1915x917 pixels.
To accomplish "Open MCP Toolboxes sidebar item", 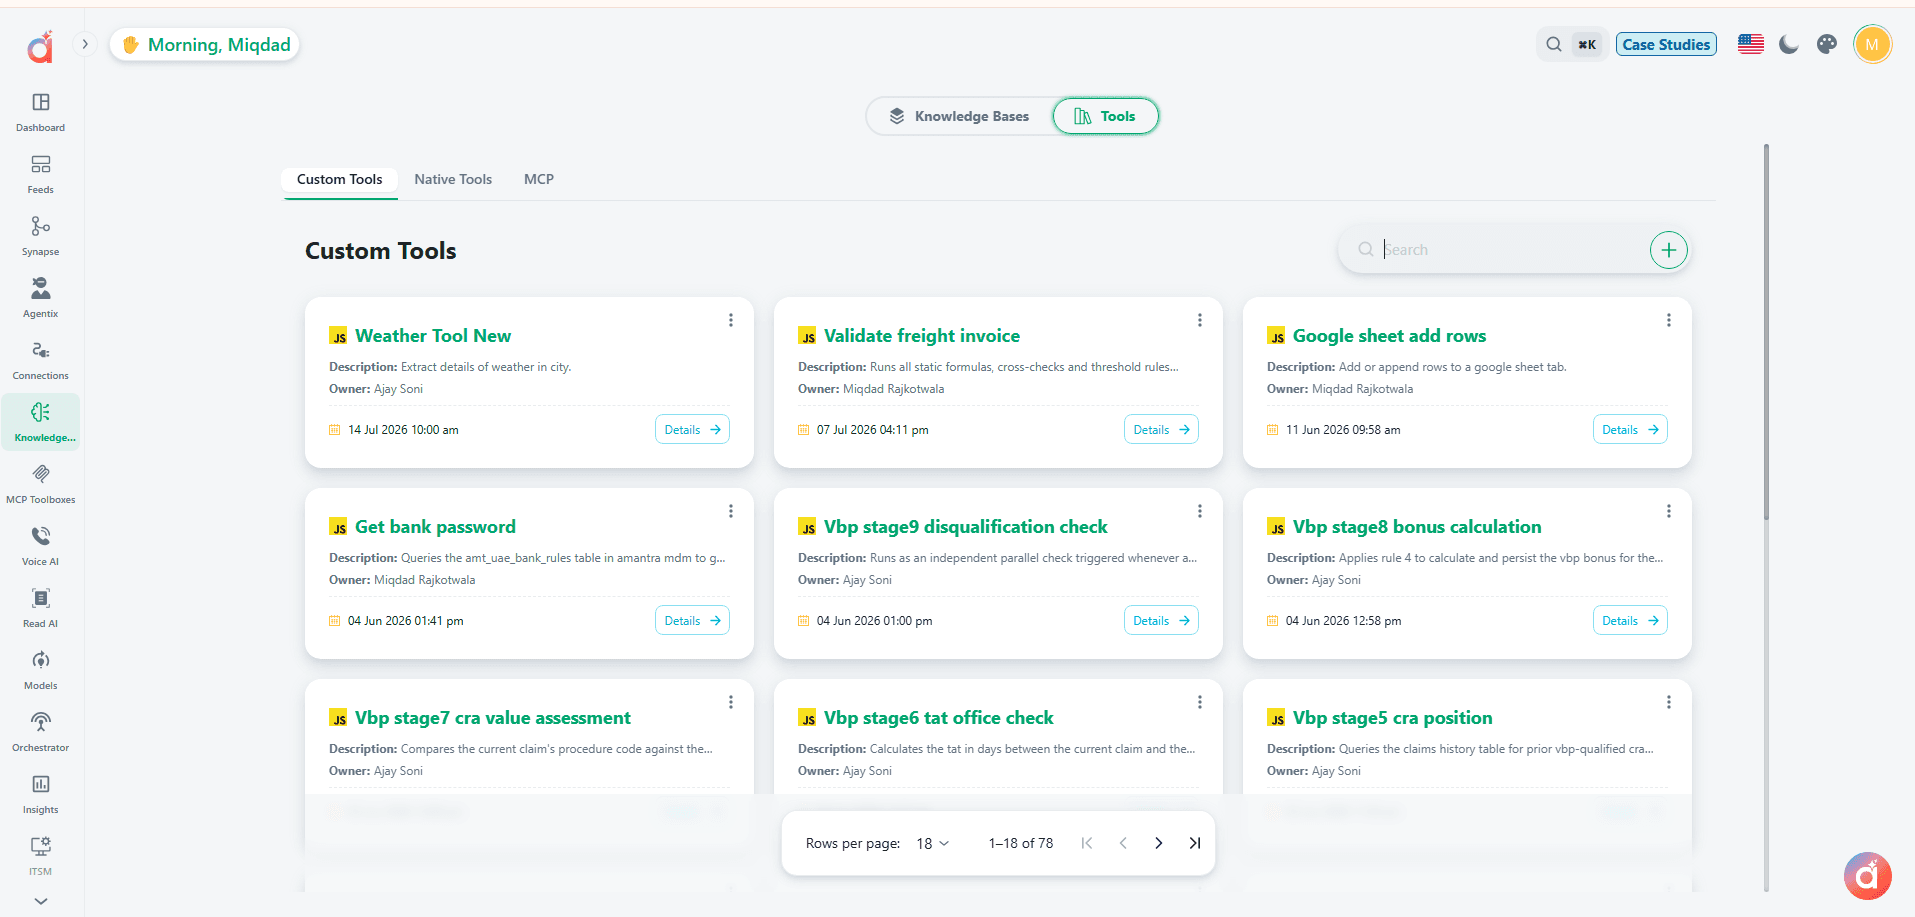I will [40, 484].
